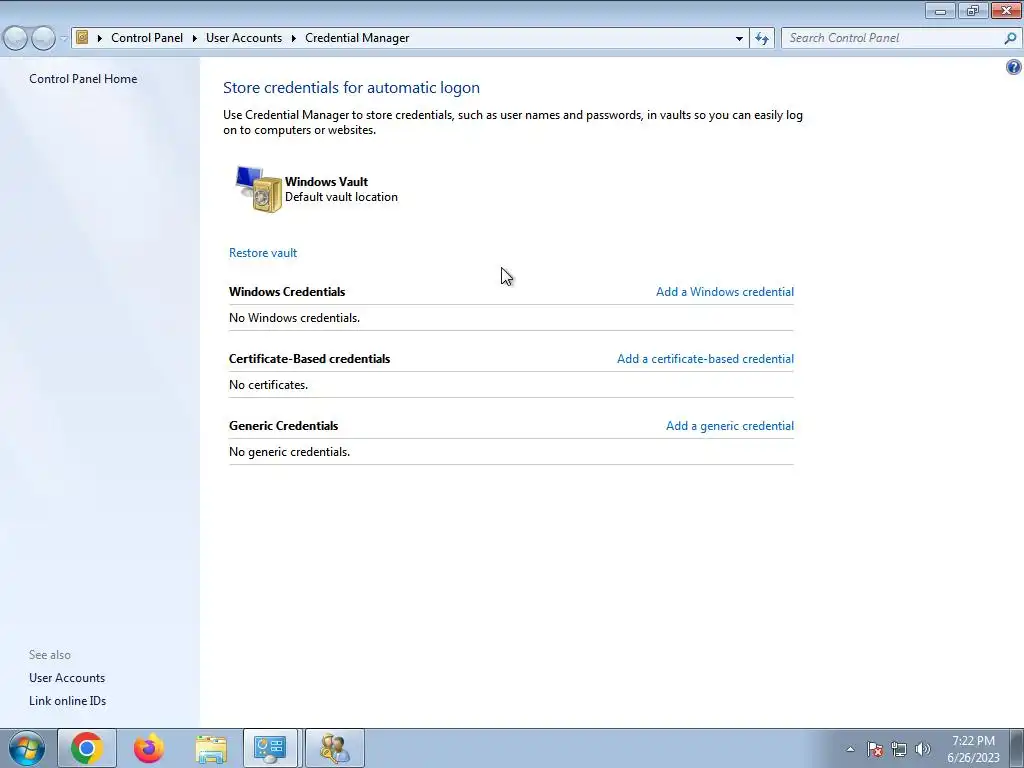This screenshot has height=768, width=1024.
Task: Select User Accounts taskbar button
Action: 334,748
